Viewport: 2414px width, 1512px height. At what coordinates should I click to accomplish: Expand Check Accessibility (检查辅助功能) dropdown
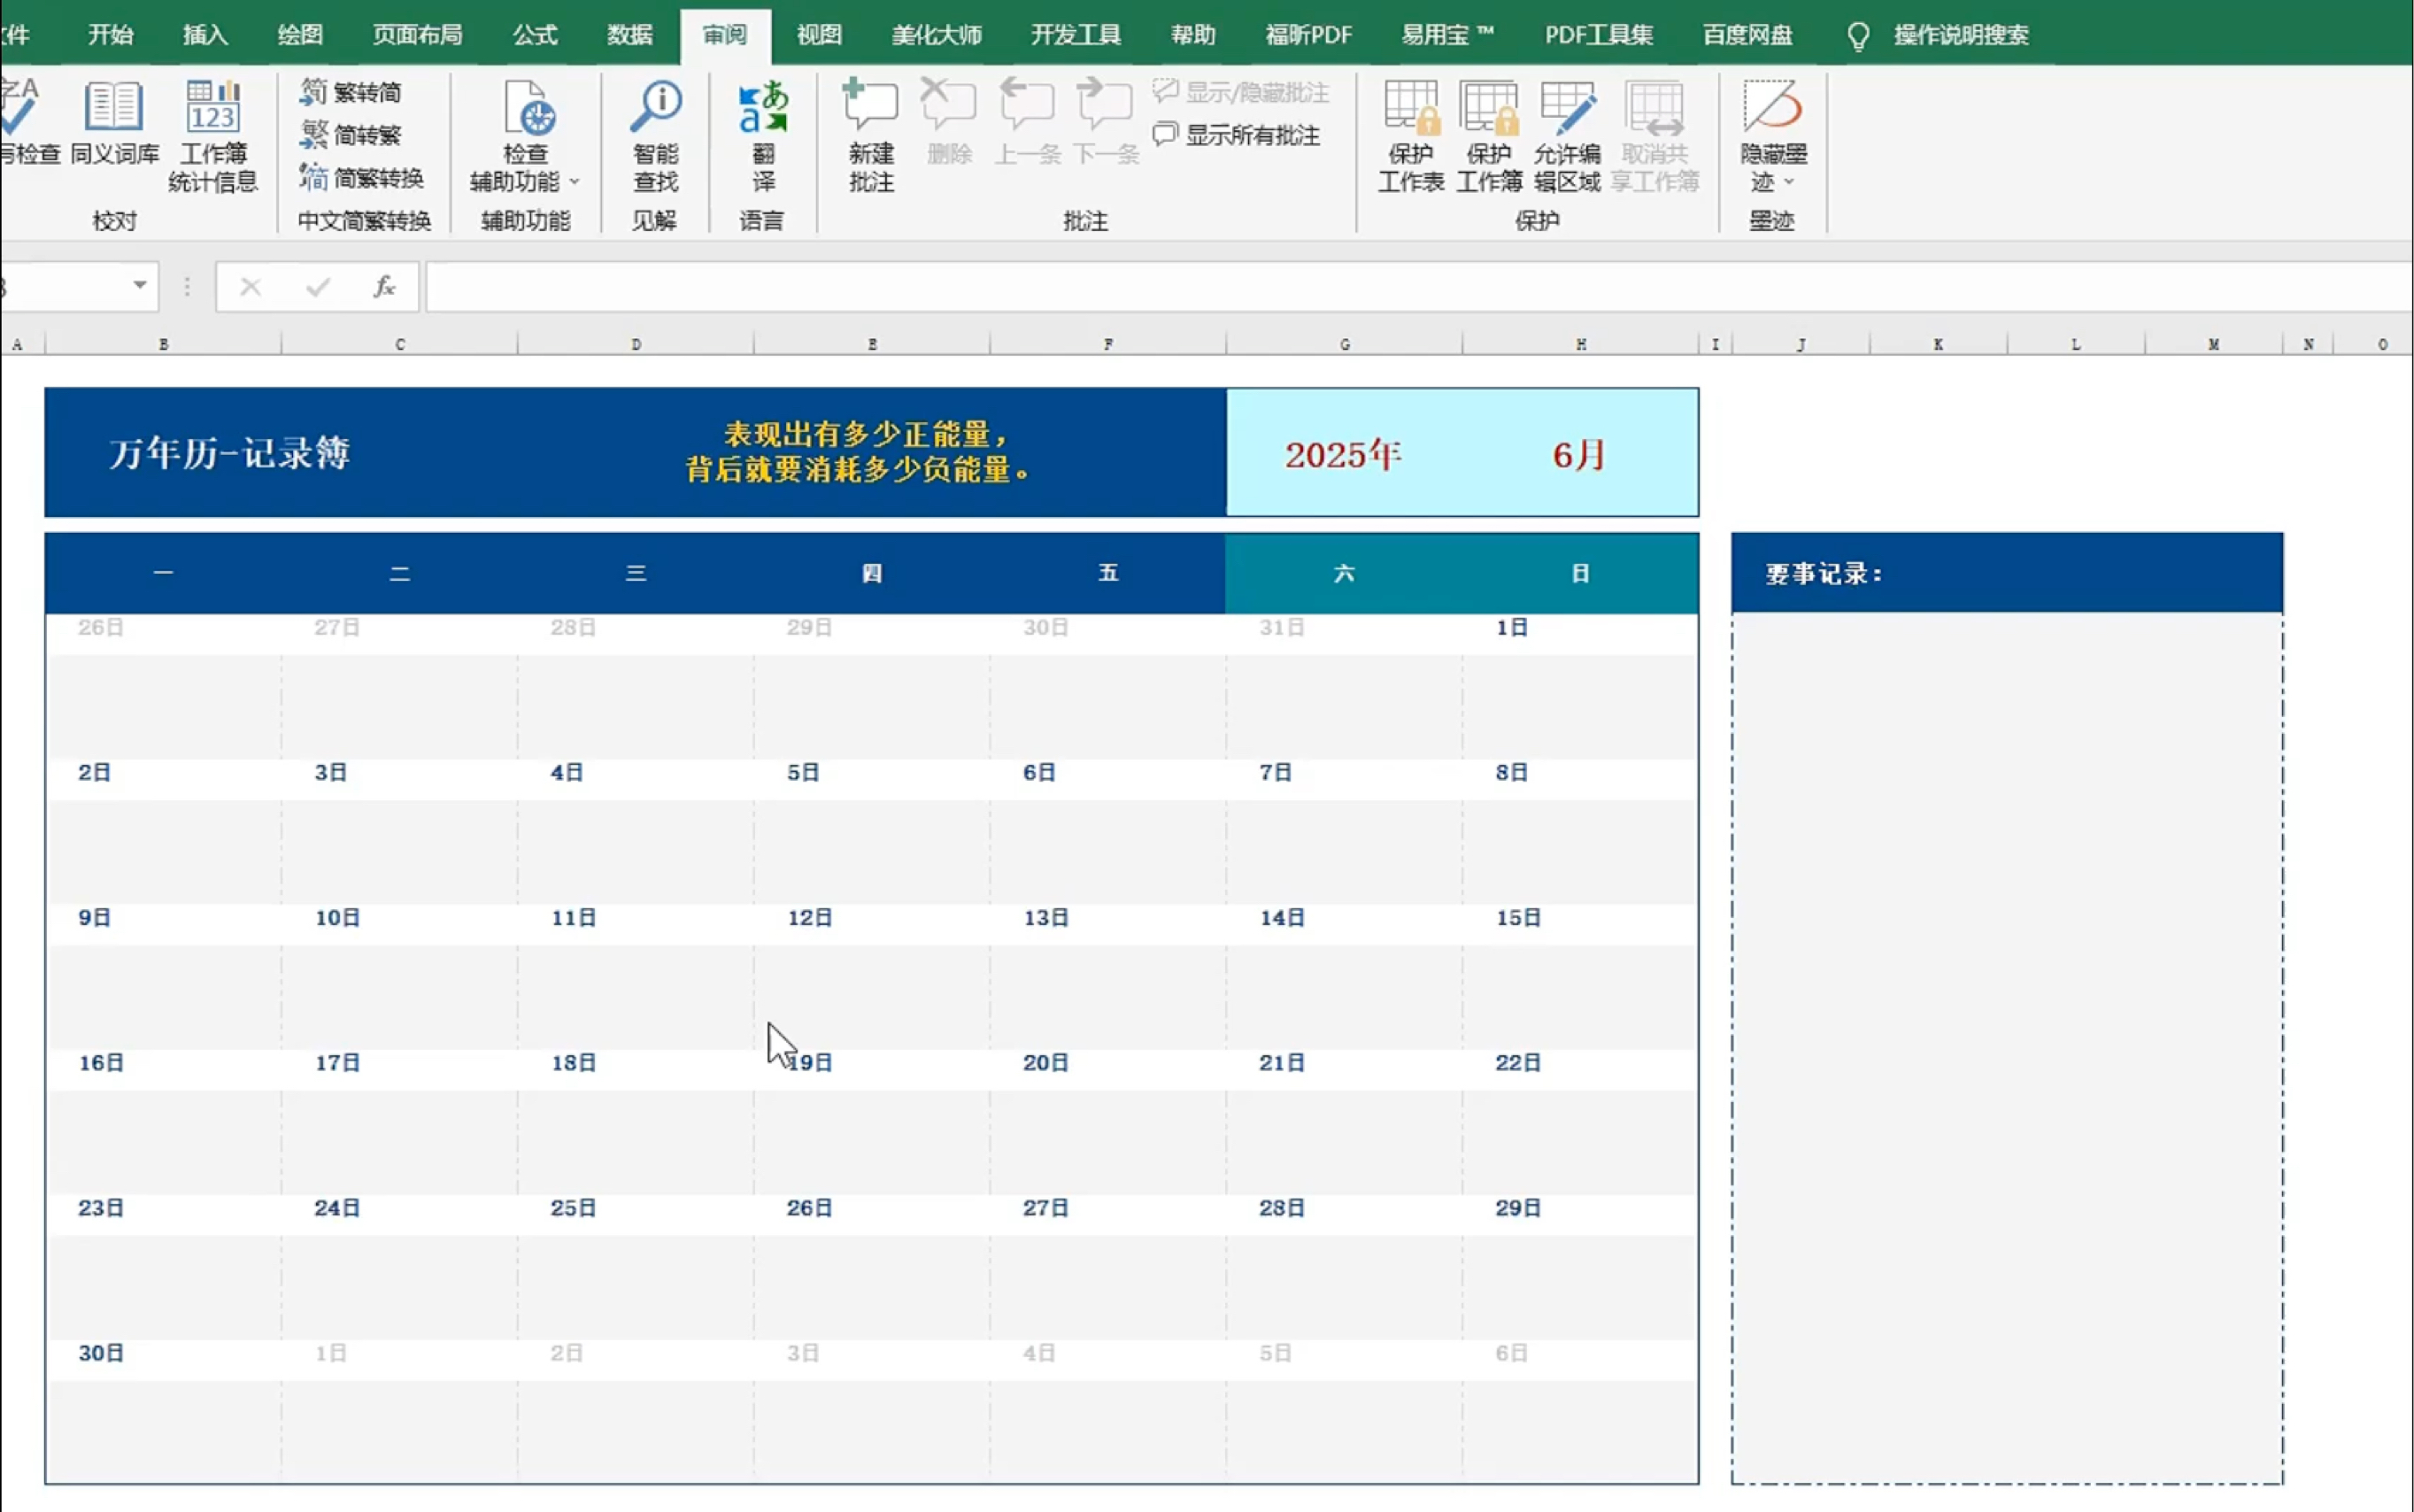[574, 182]
